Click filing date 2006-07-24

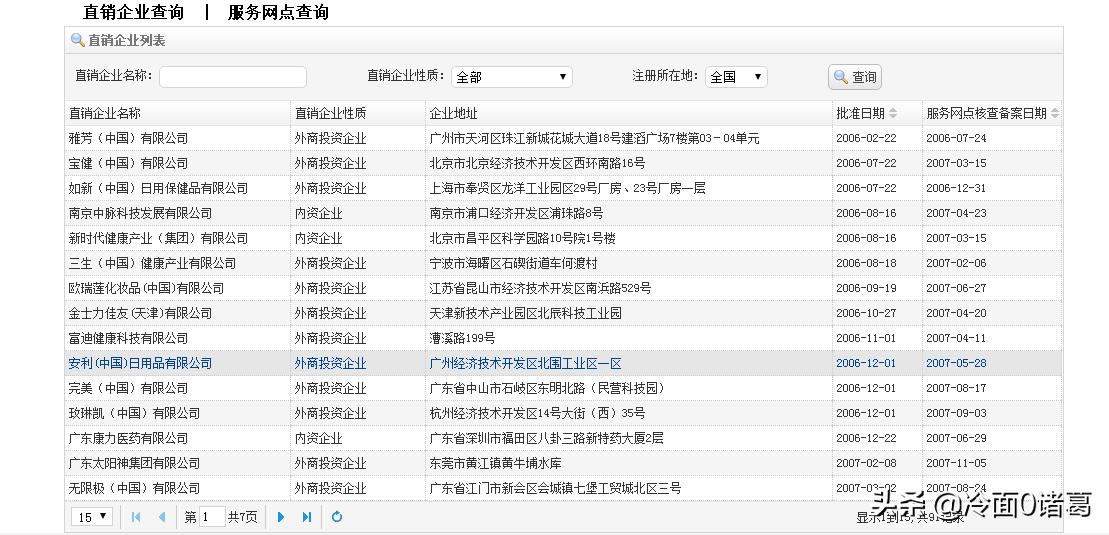pyautogui.click(x=956, y=138)
